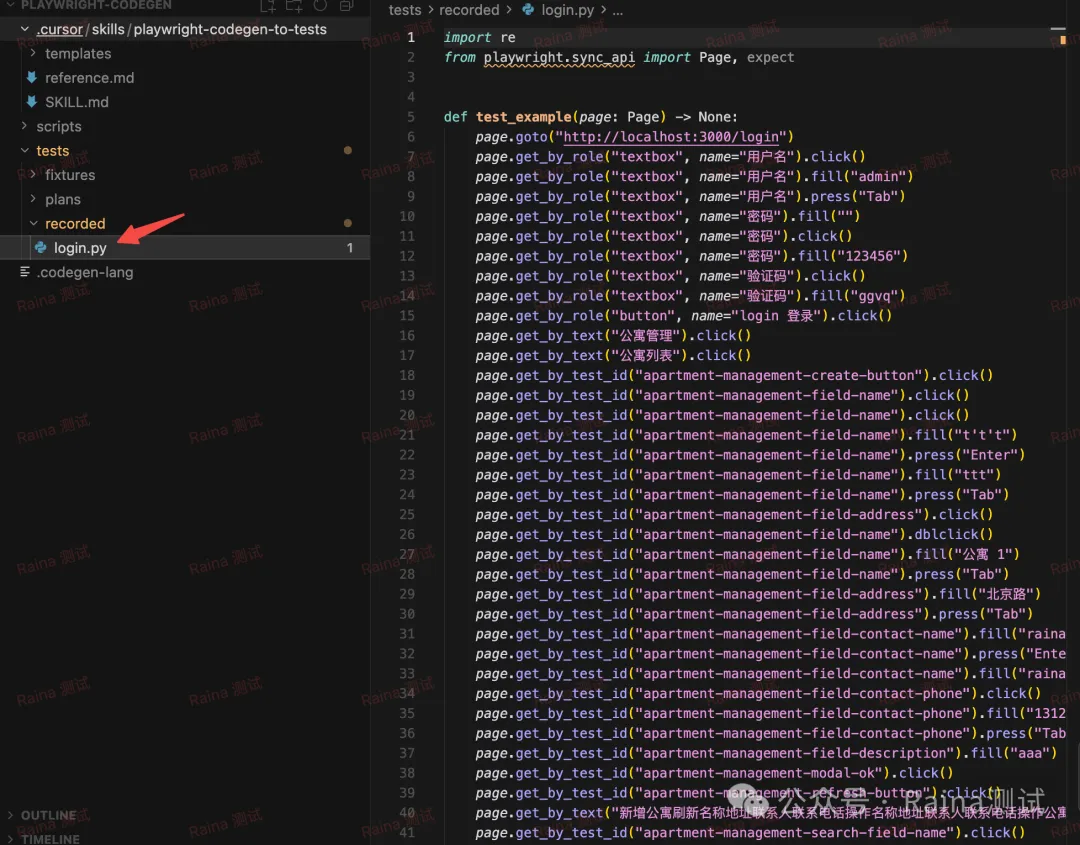Expand the templates folder
This screenshot has height=845, width=1080.
pos(33,53)
